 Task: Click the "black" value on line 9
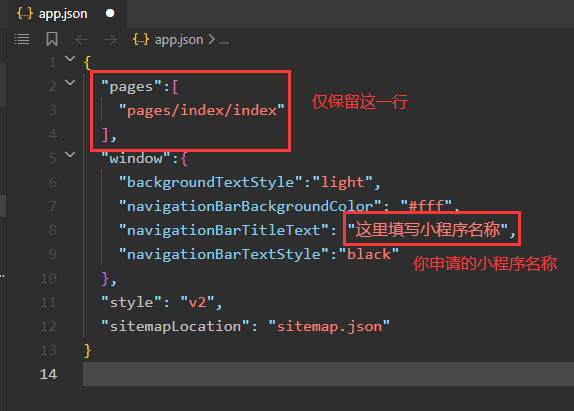pos(369,254)
